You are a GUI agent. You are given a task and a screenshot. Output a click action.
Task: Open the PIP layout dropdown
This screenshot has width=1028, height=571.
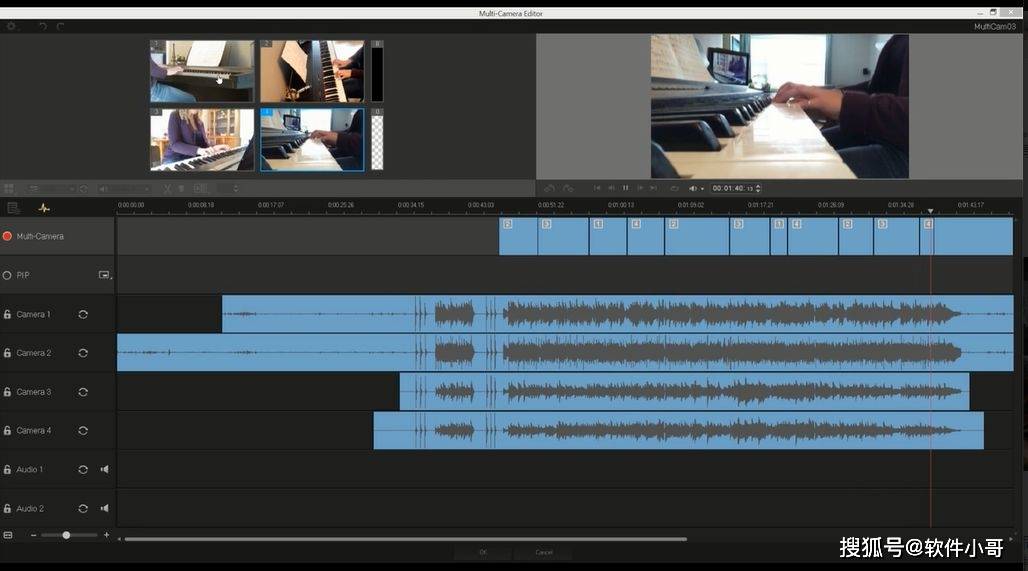(x=104, y=275)
